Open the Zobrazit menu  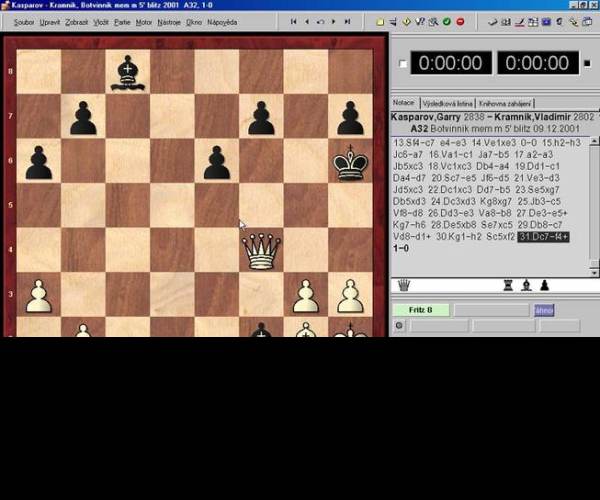pyautogui.click(x=76, y=22)
